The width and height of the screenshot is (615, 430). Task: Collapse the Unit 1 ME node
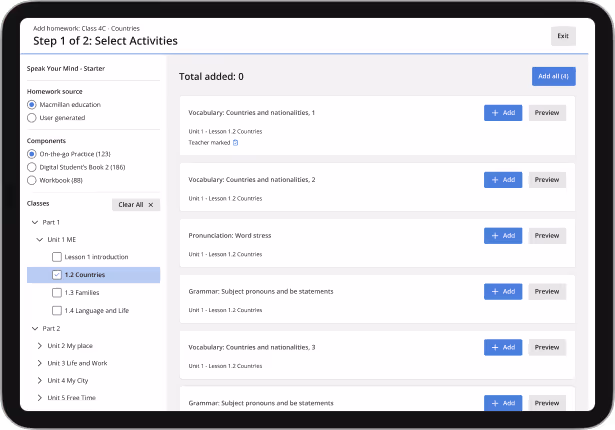pos(40,240)
